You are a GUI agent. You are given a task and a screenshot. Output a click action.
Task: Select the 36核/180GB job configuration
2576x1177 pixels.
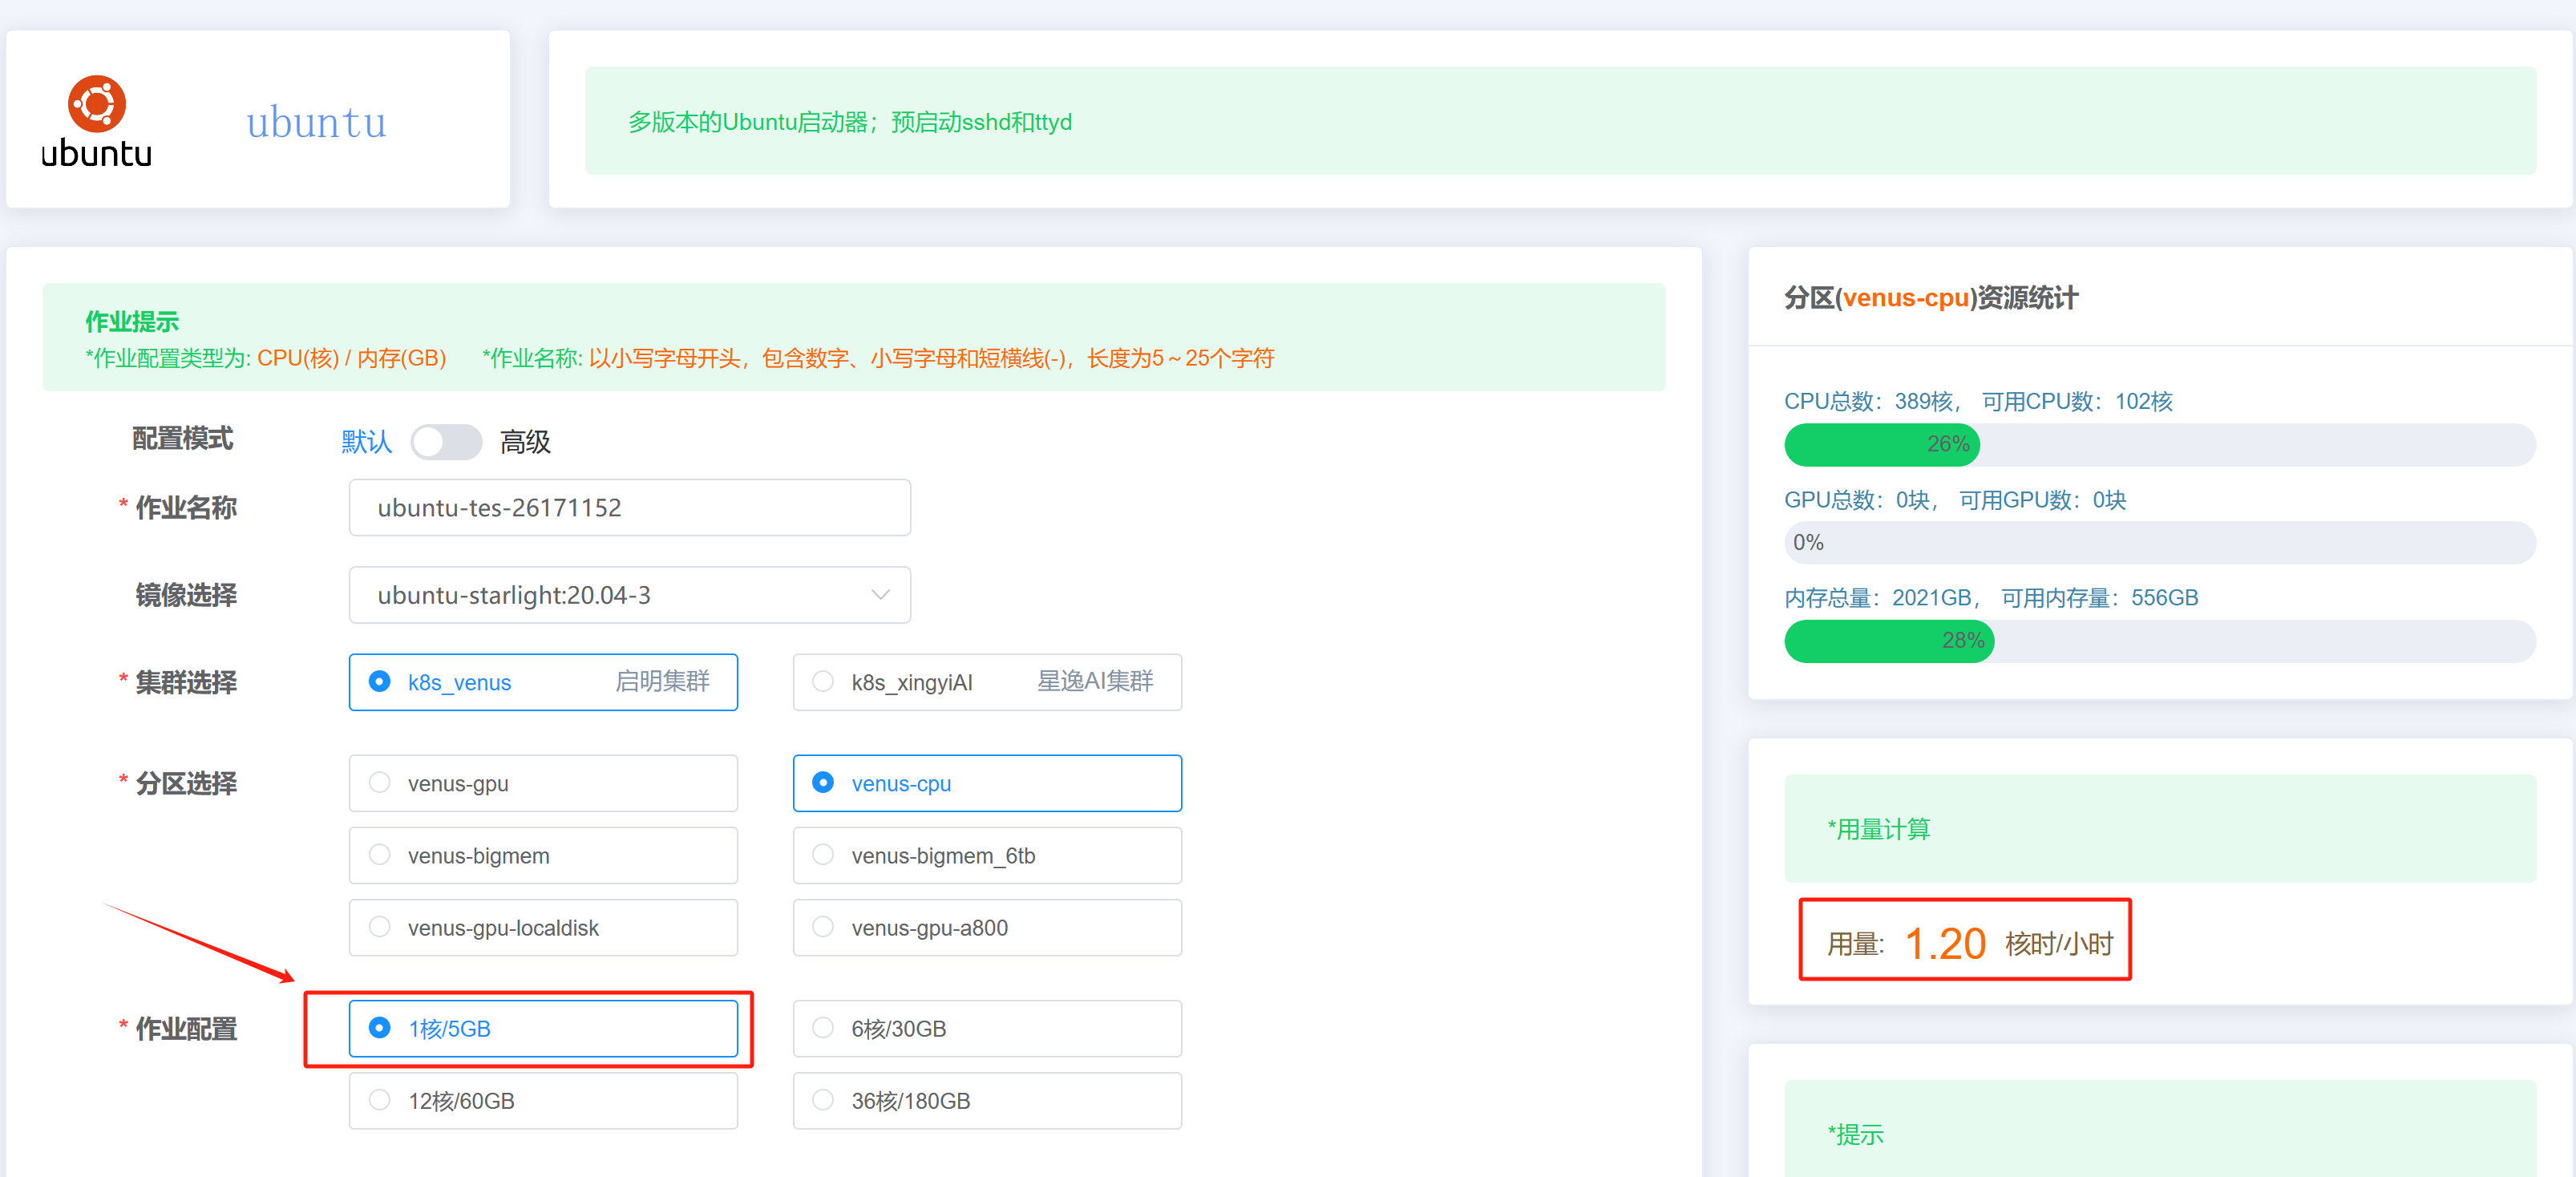click(986, 1100)
